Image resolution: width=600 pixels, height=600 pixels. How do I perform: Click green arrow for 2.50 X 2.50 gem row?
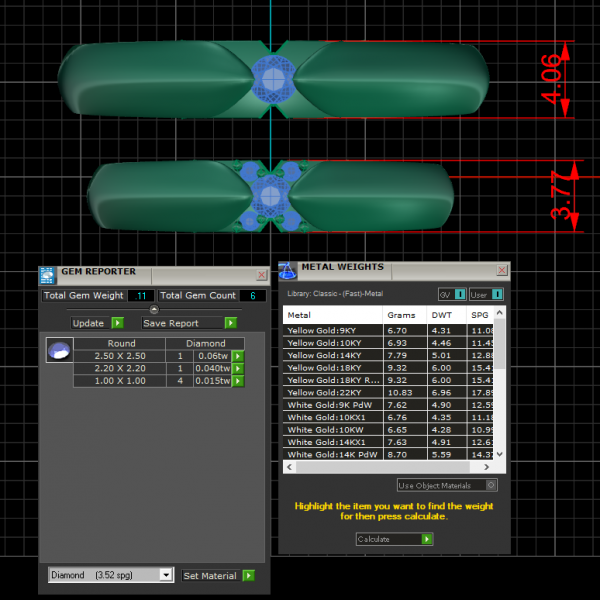pyautogui.click(x=238, y=356)
